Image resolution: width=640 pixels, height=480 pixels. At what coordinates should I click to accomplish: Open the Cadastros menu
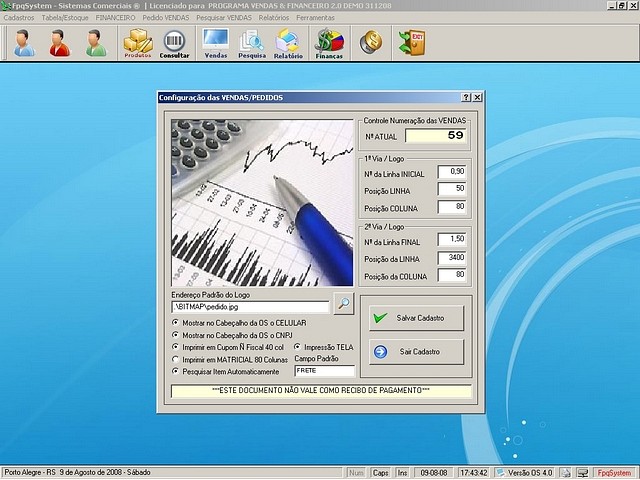[x=19, y=18]
